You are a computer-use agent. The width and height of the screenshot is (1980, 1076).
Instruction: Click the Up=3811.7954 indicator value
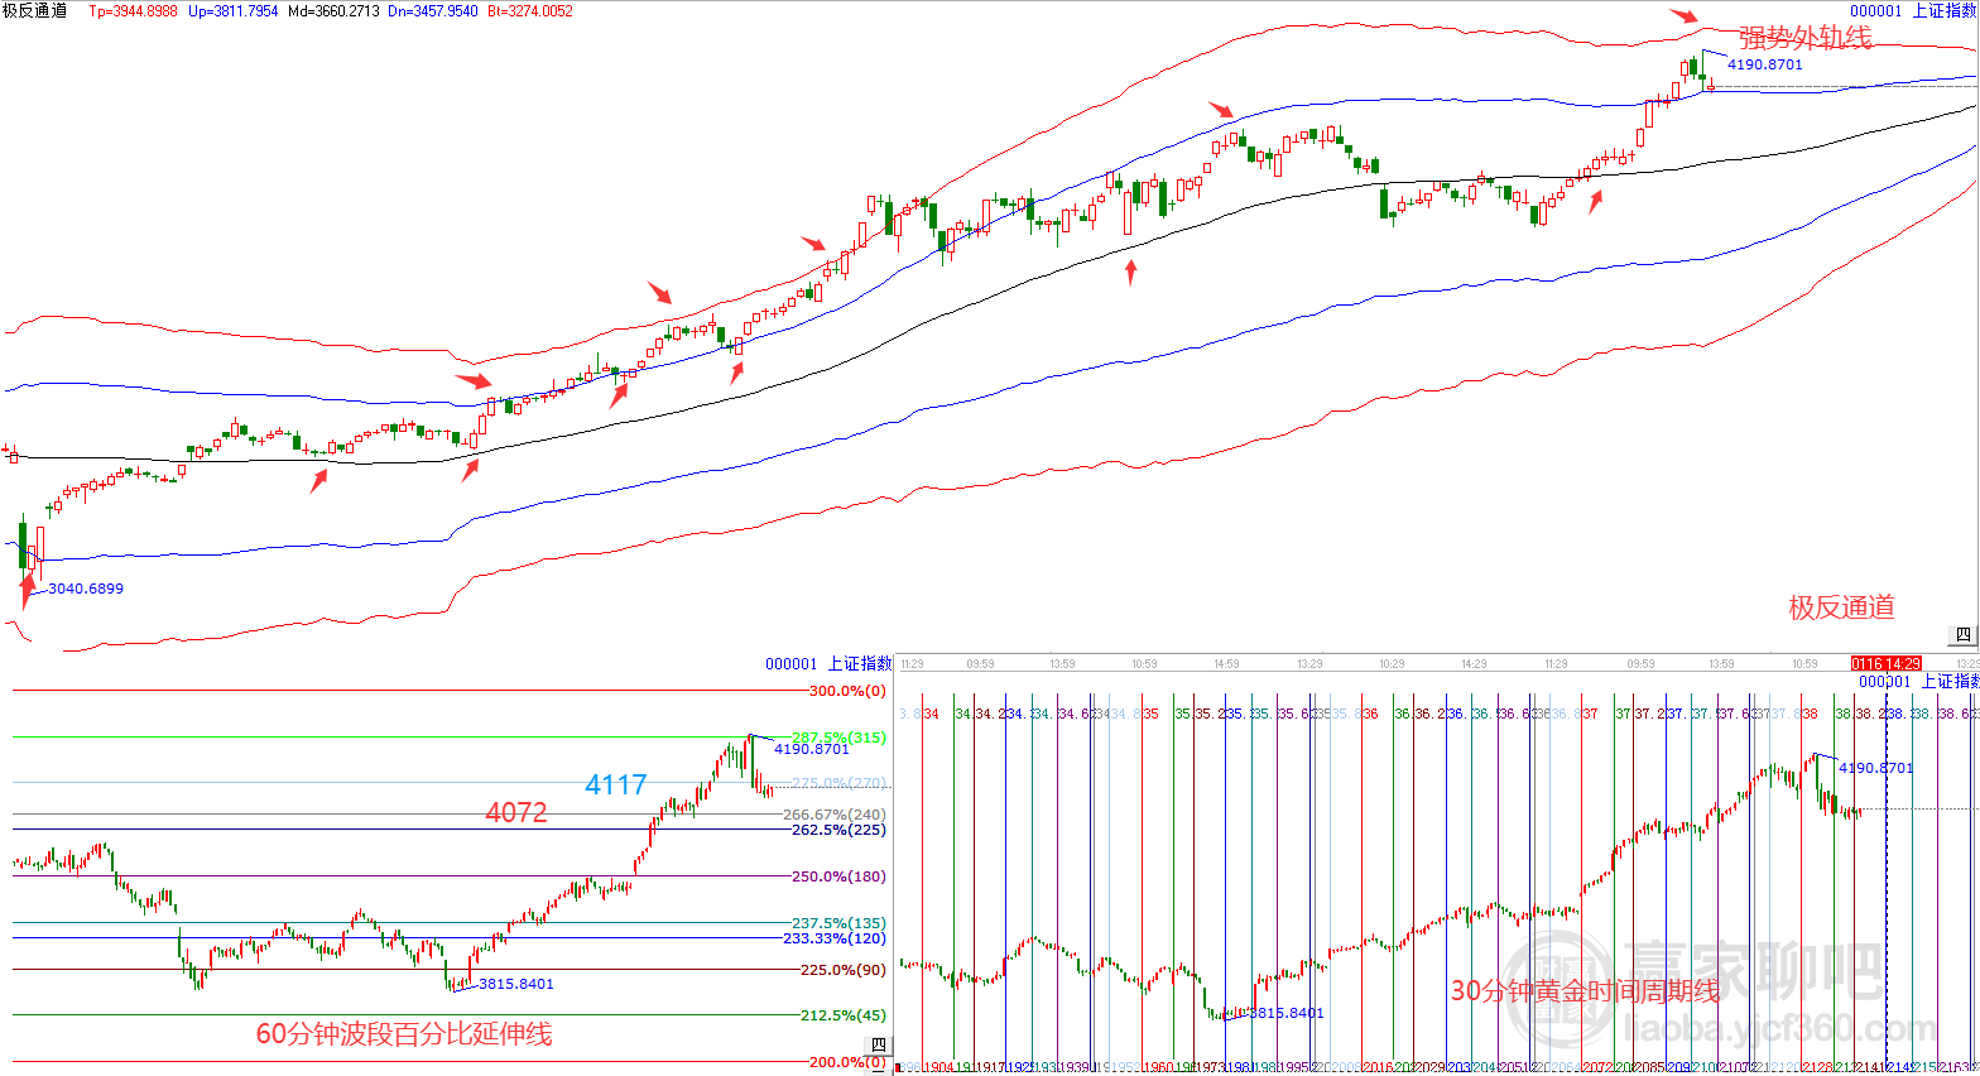coord(233,11)
